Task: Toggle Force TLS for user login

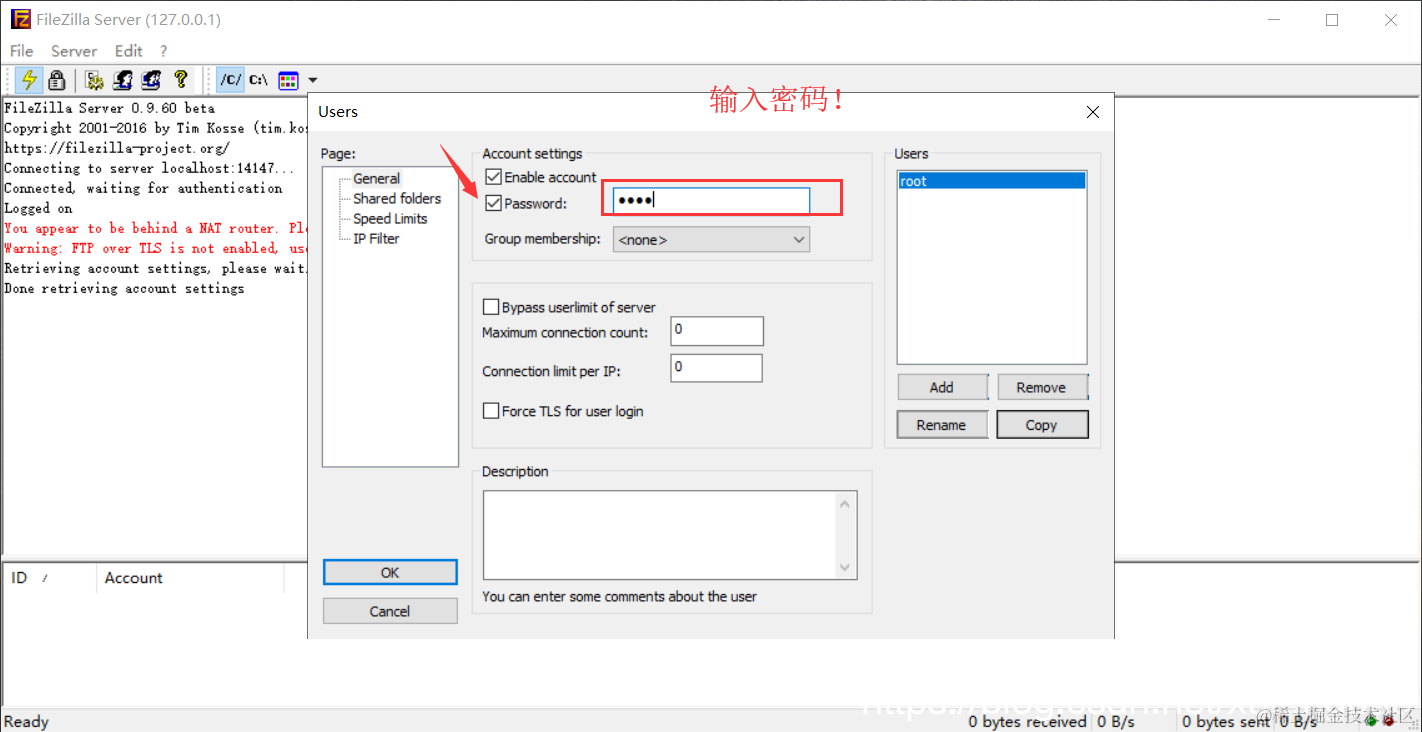Action: (x=491, y=411)
